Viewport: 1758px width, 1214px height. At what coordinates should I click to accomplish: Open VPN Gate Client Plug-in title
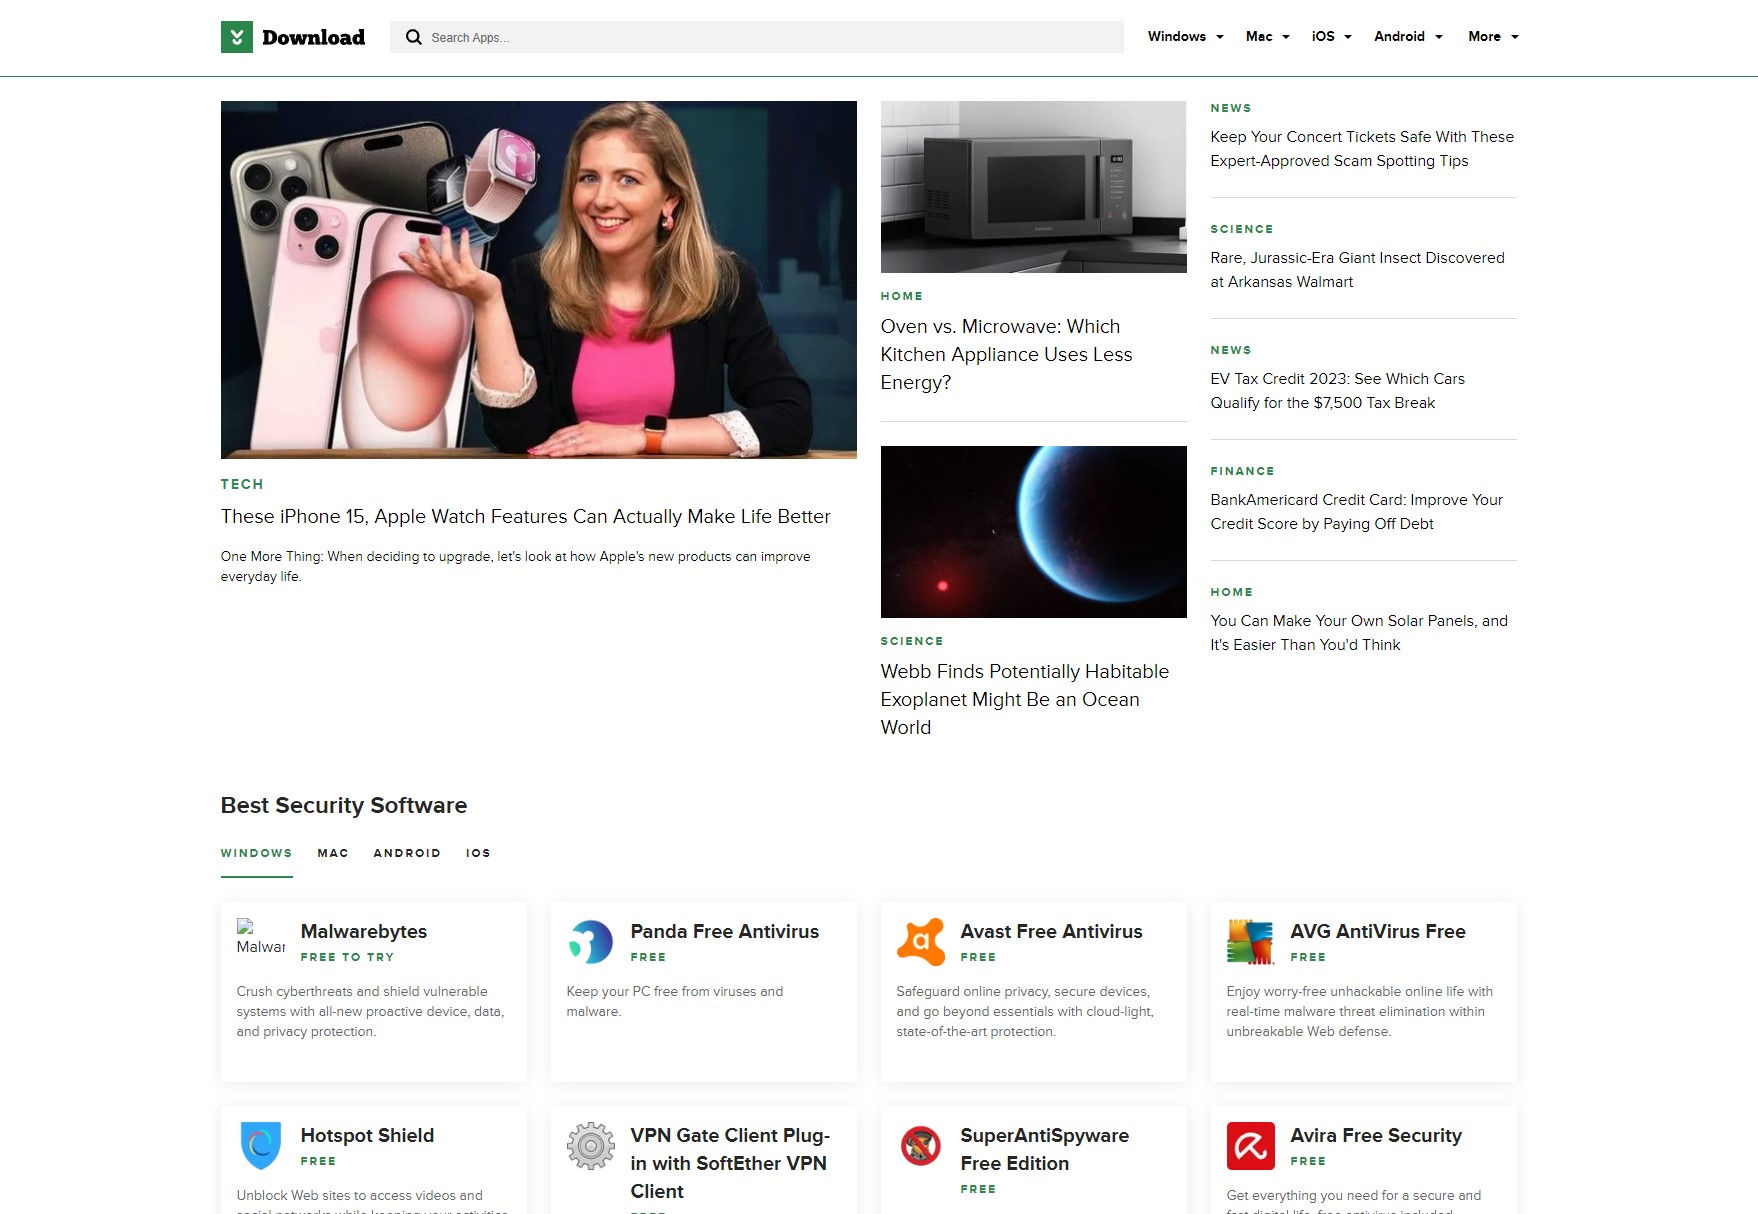click(x=731, y=1163)
